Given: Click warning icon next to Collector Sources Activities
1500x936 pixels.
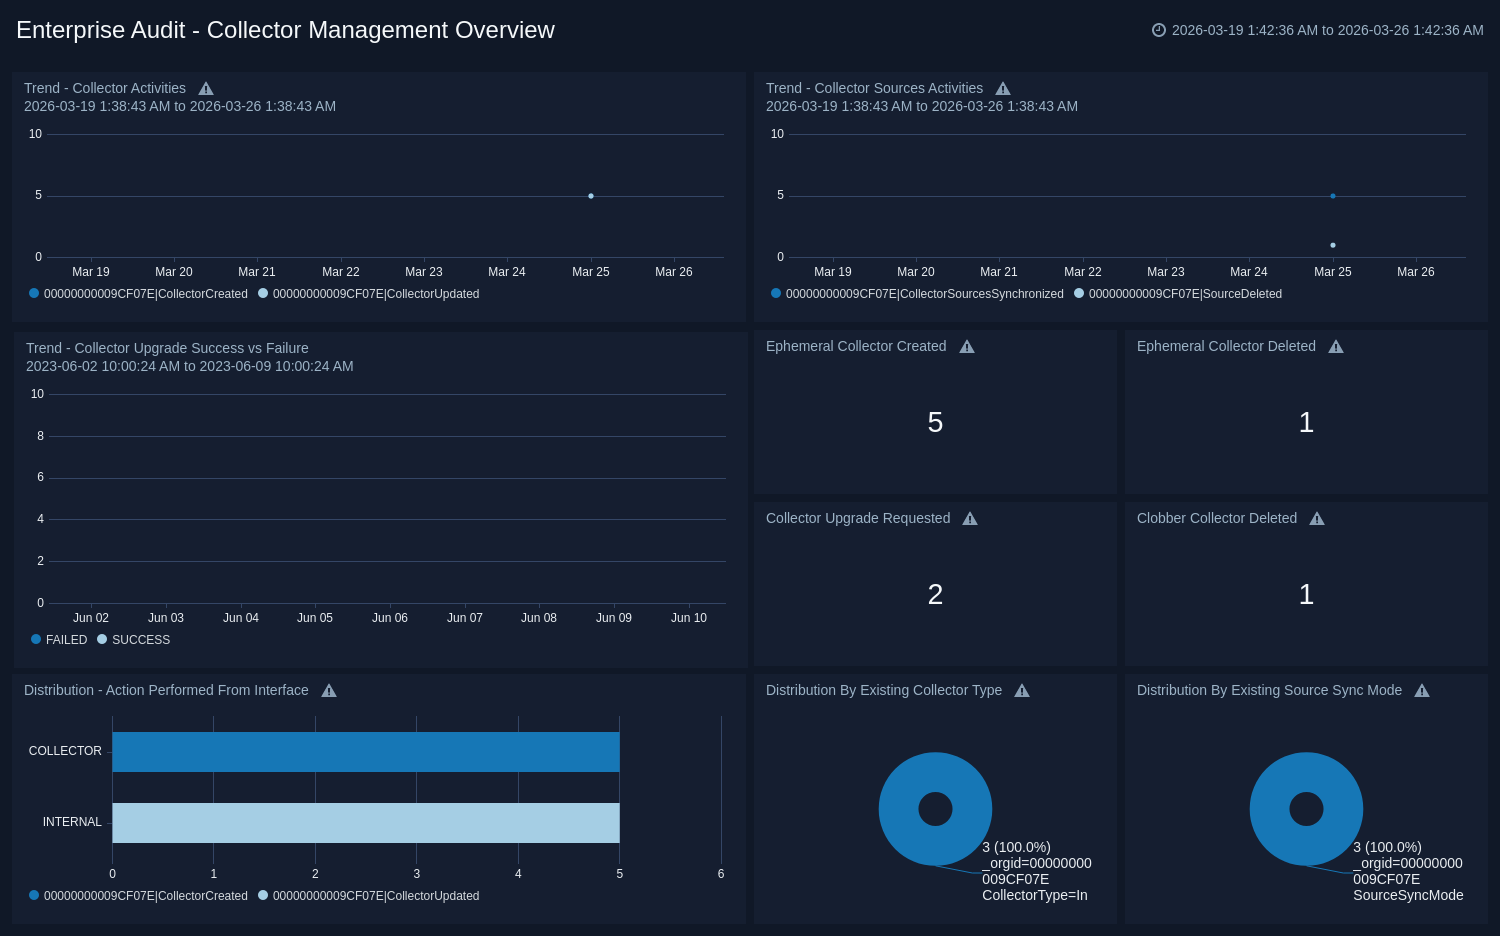Looking at the screenshot, I should pyautogui.click(x=1003, y=89).
